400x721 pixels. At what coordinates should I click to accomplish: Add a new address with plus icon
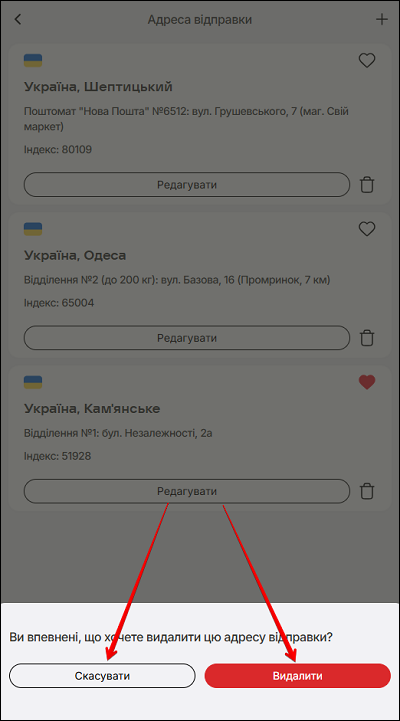(x=382, y=19)
